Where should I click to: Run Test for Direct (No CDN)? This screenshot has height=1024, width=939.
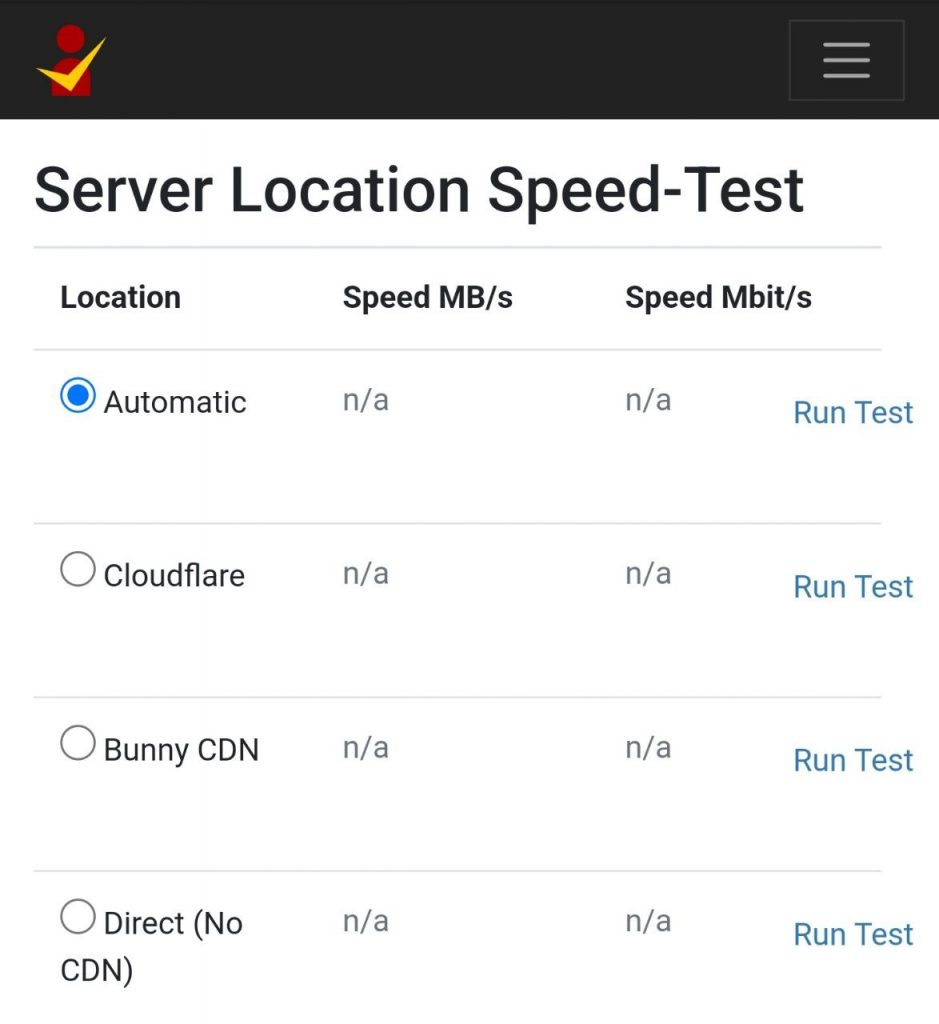tap(853, 934)
